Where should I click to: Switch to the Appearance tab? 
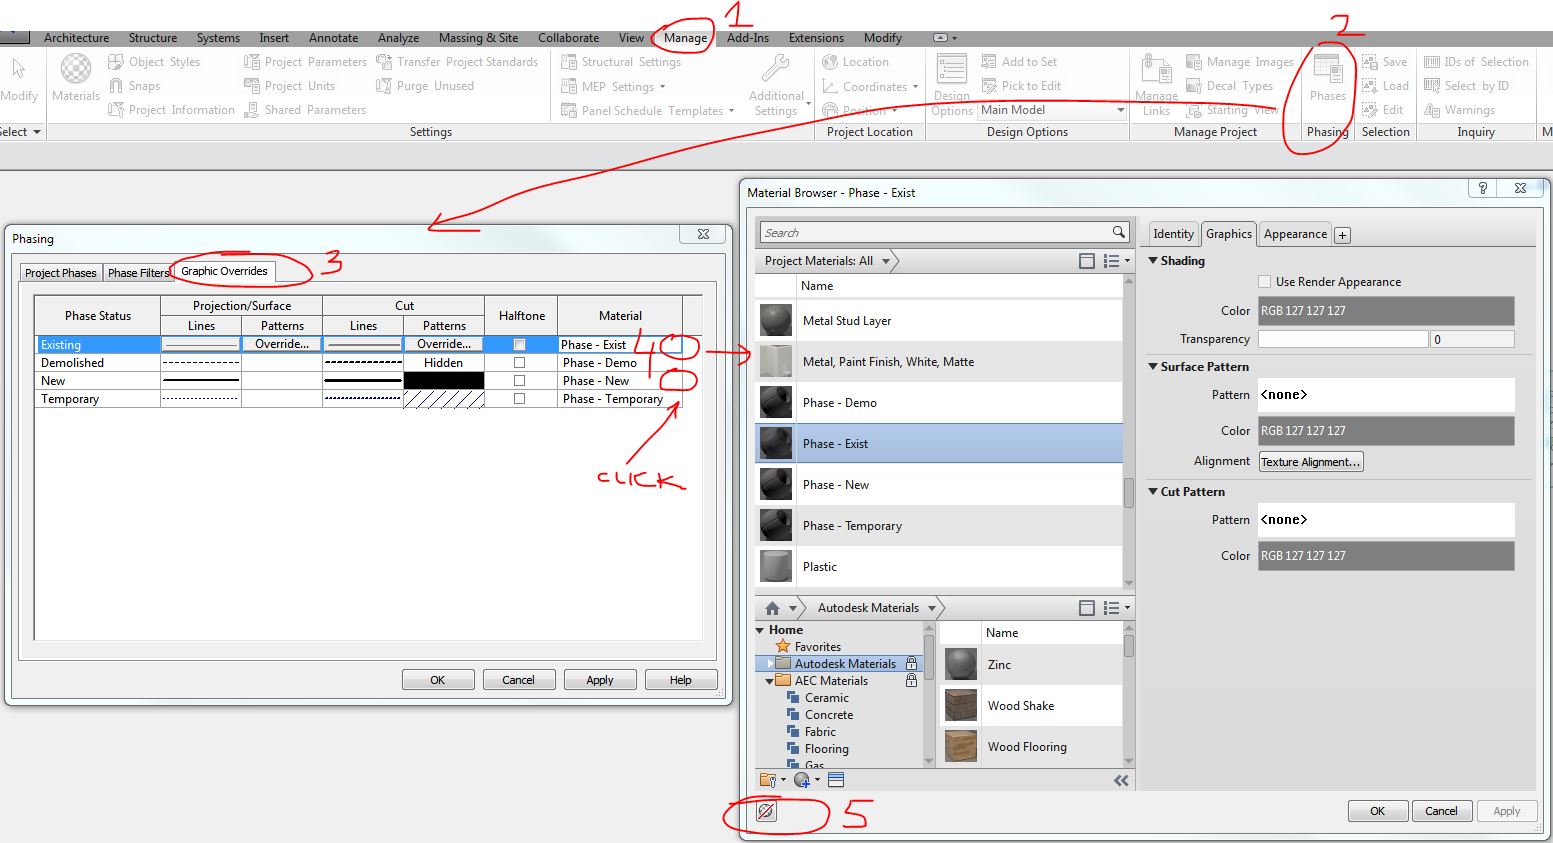tap(1295, 234)
